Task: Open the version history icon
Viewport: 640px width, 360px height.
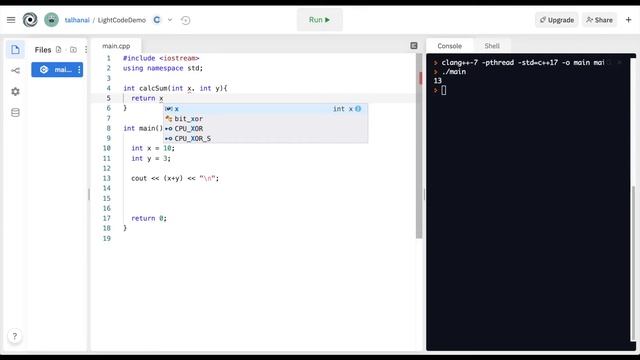Action: 185,20
